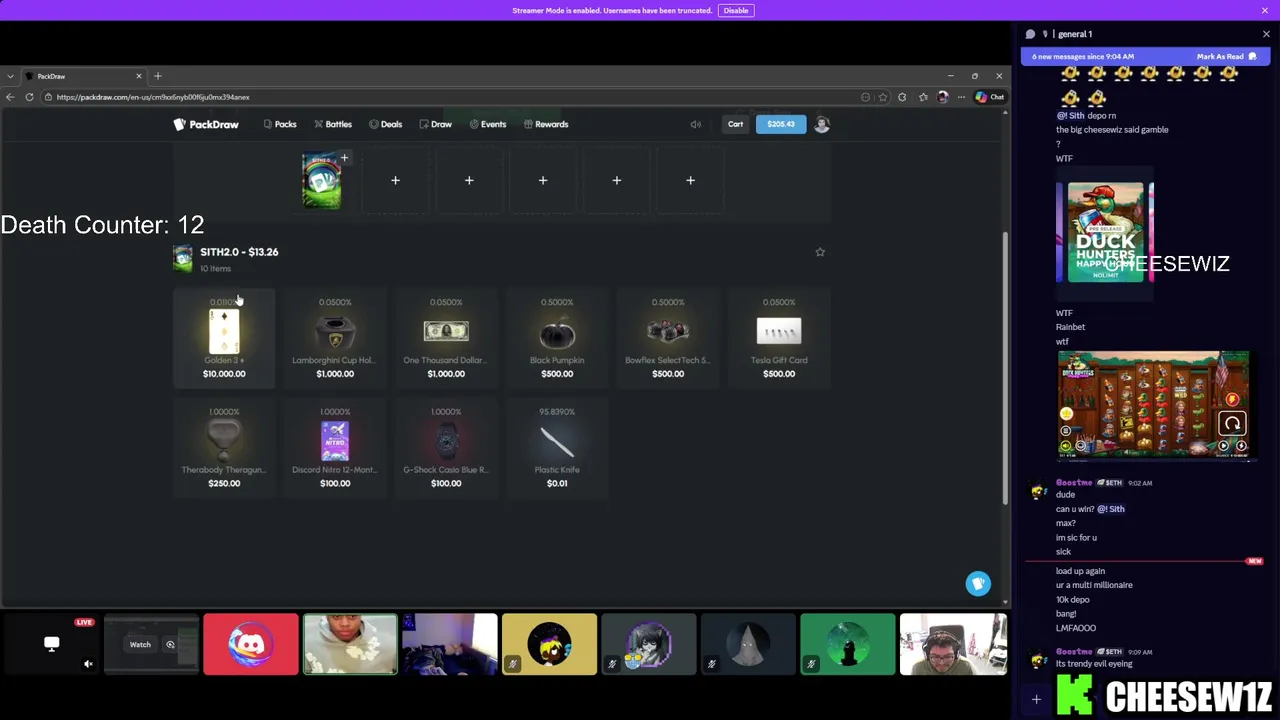Add a pack in the sixth slot
Image resolution: width=1280 pixels, height=720 pixels.
coord(690,181)
